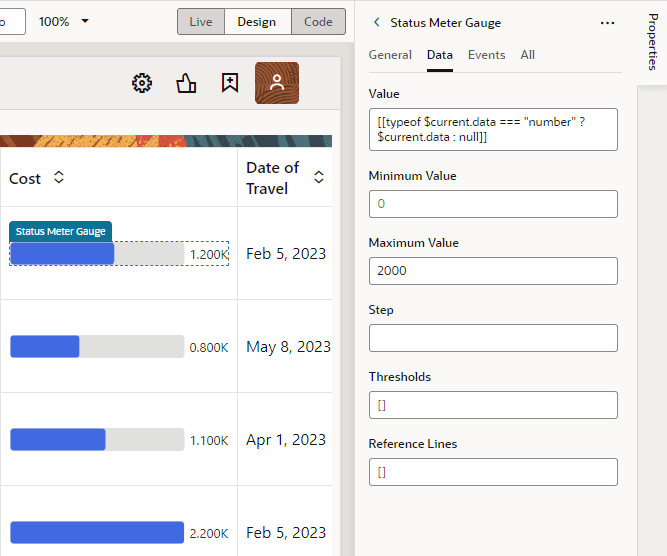Click the Apr 1, 2023 date cell
Screen dimensions: 667x556
(286, 439)
